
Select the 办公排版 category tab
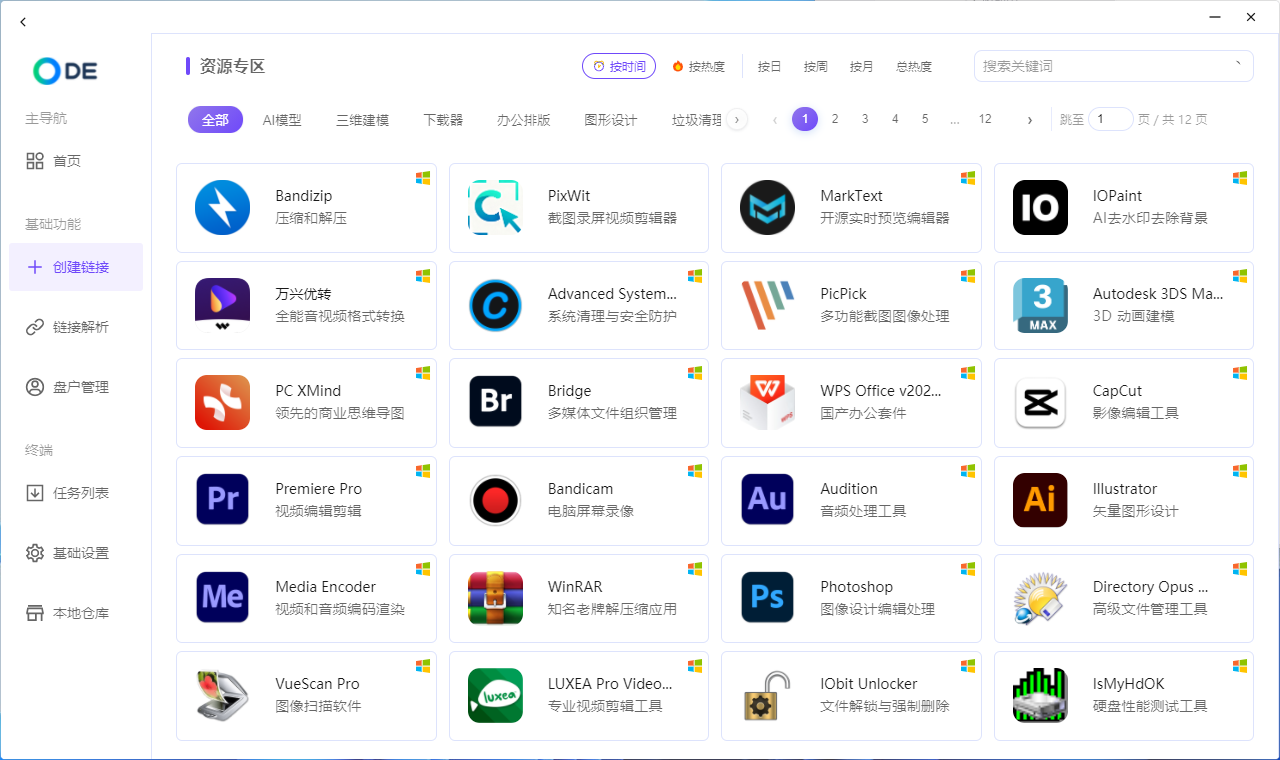[524, 120]
